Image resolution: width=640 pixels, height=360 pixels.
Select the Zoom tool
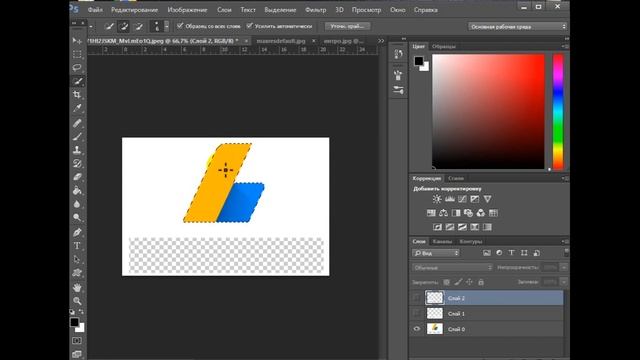(x=77, y=301)
